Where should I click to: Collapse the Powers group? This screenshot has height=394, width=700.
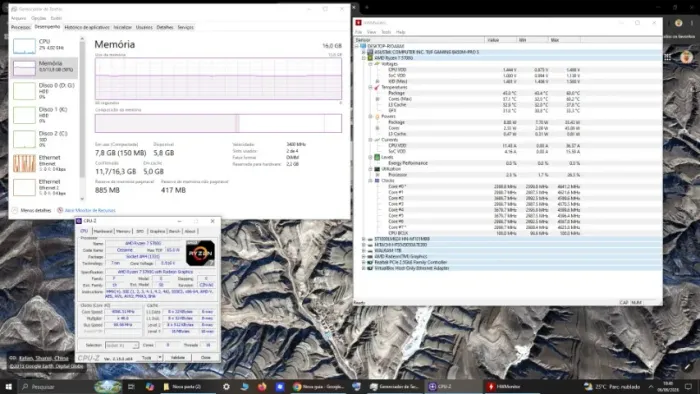[x=371, y=116]
